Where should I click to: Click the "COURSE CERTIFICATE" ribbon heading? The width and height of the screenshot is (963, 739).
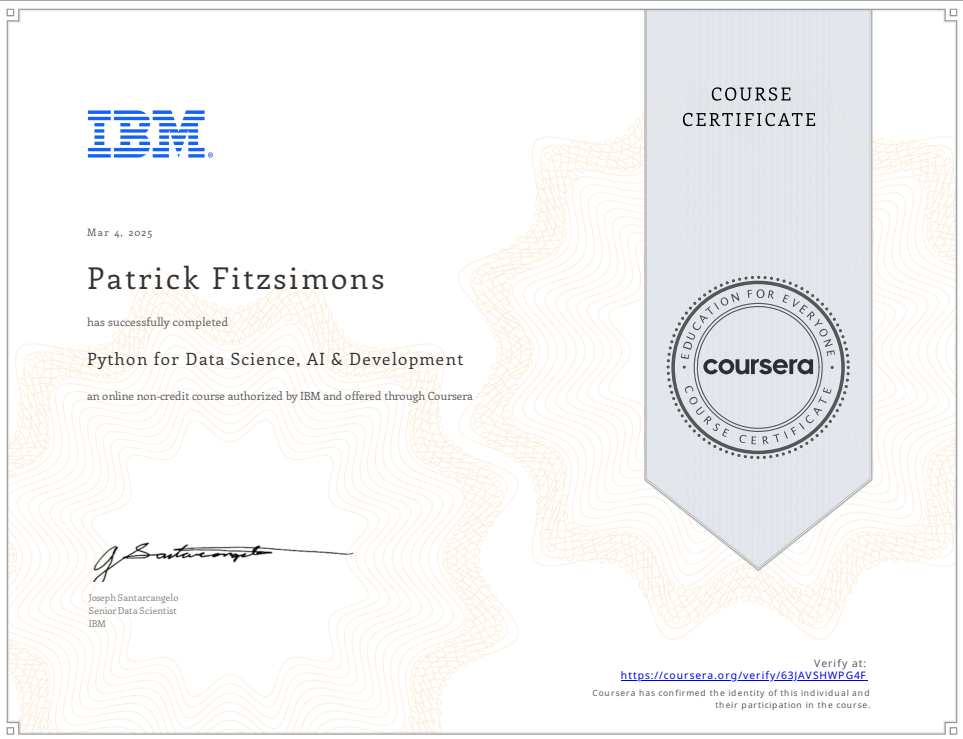pos(750,107)
